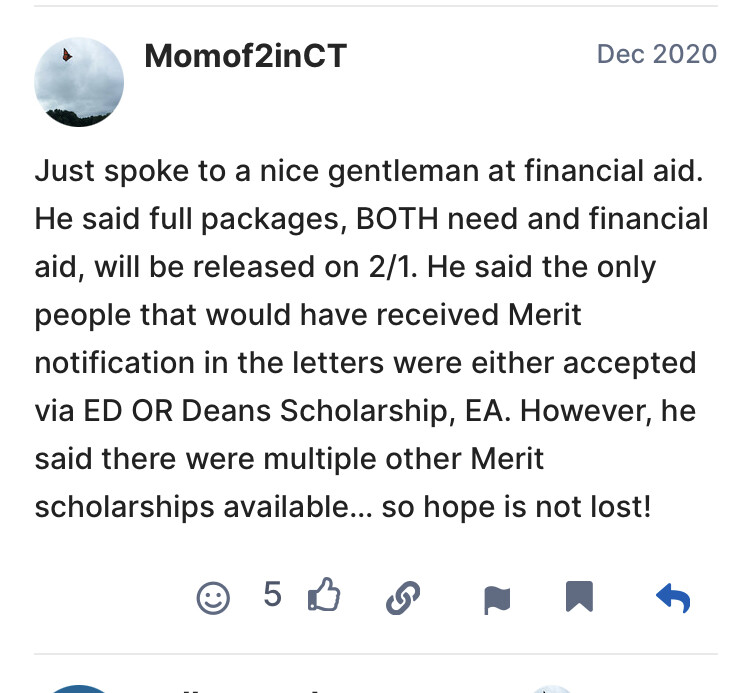Reply to the post with arrow icon
This screenshot has width=750, height=693.
point(672,598)
